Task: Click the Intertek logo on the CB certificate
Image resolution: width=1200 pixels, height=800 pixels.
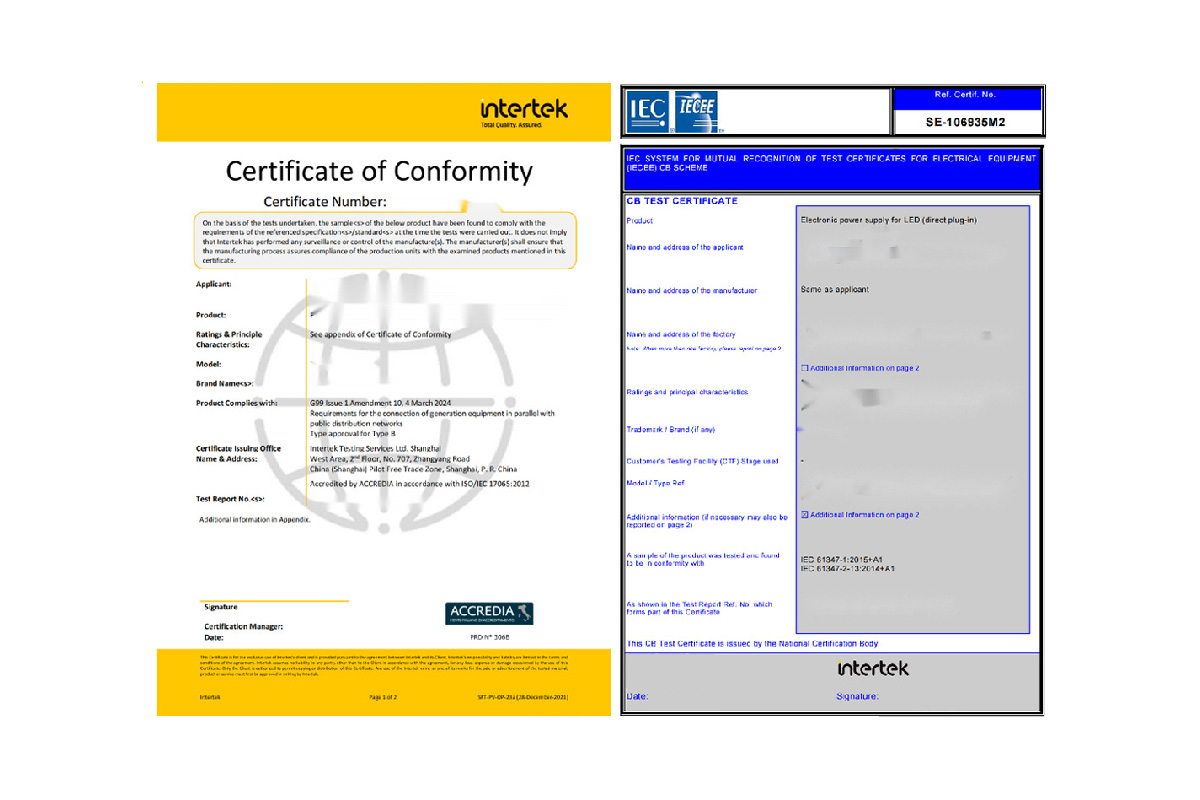Action: coord(873,668)
